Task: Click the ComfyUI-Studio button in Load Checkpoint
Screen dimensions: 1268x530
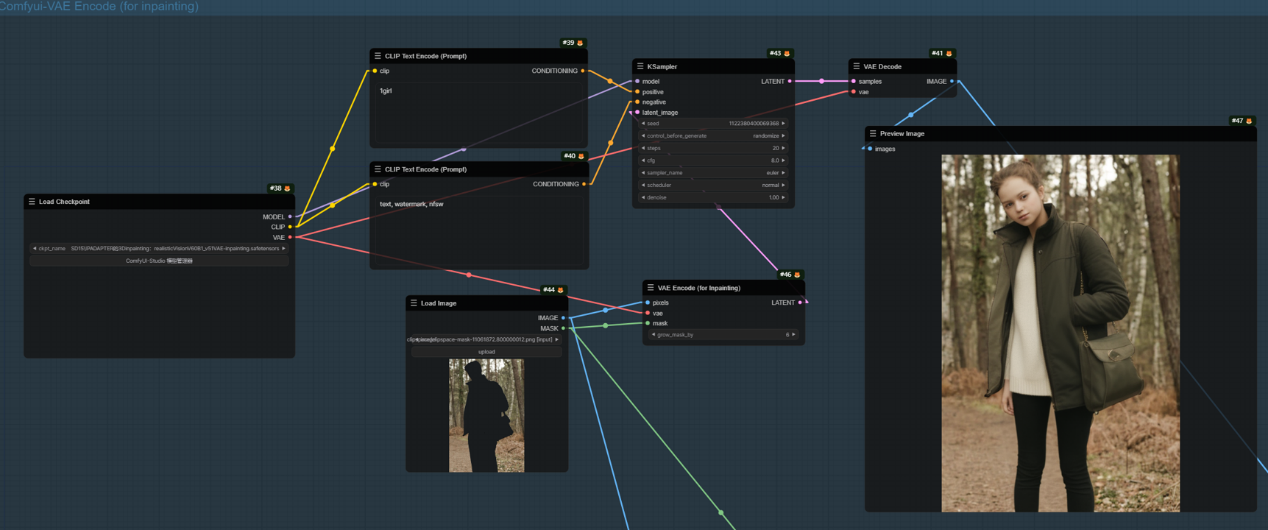Action: [x=159, y=260]
